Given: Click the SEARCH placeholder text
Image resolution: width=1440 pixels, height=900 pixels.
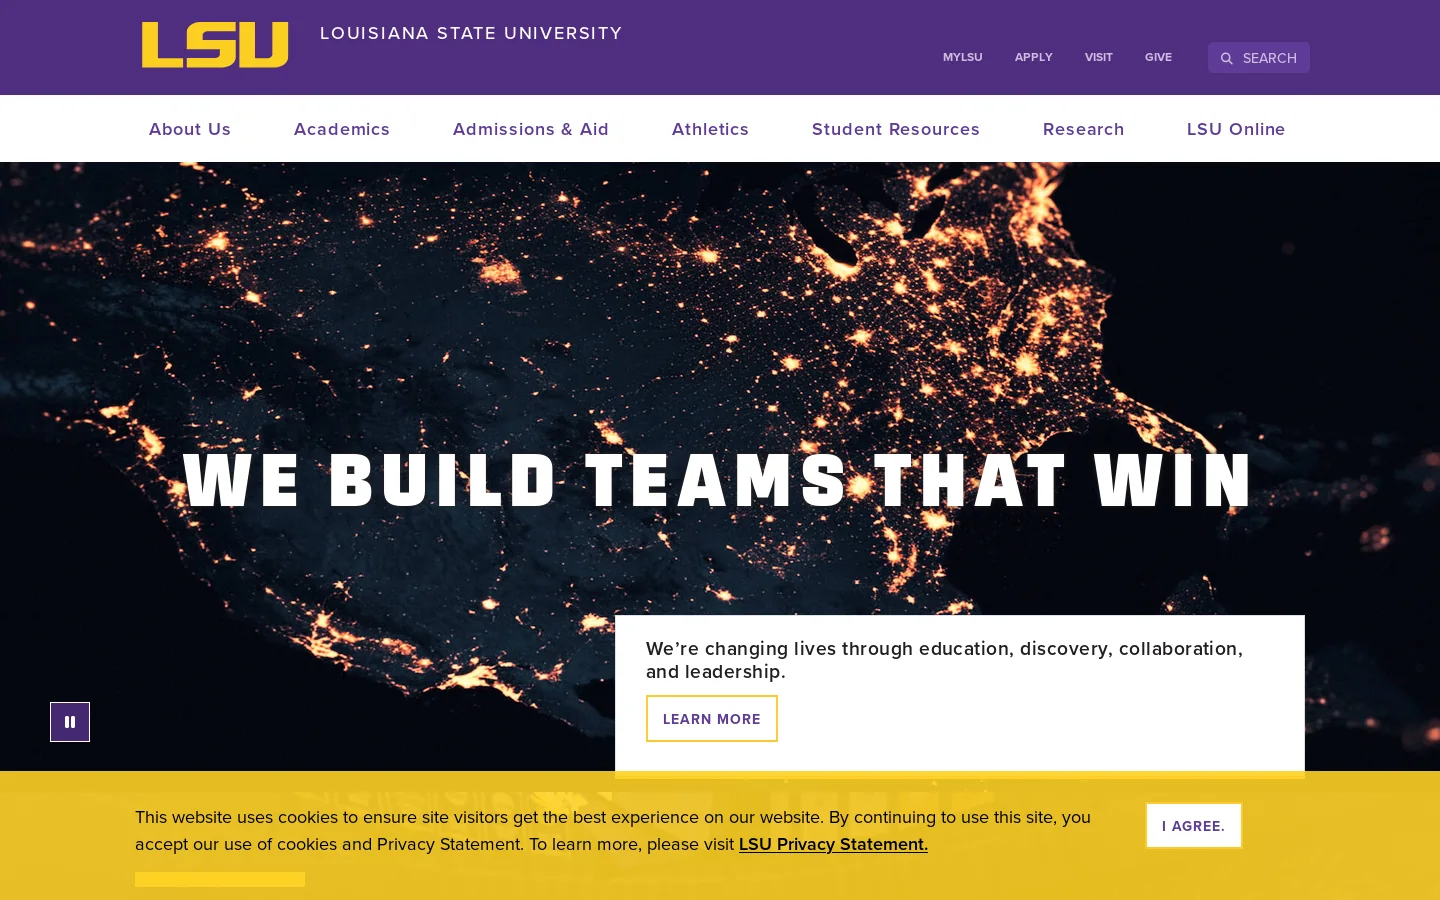Looking at the screenshot, I should (x=1270, y=58).
